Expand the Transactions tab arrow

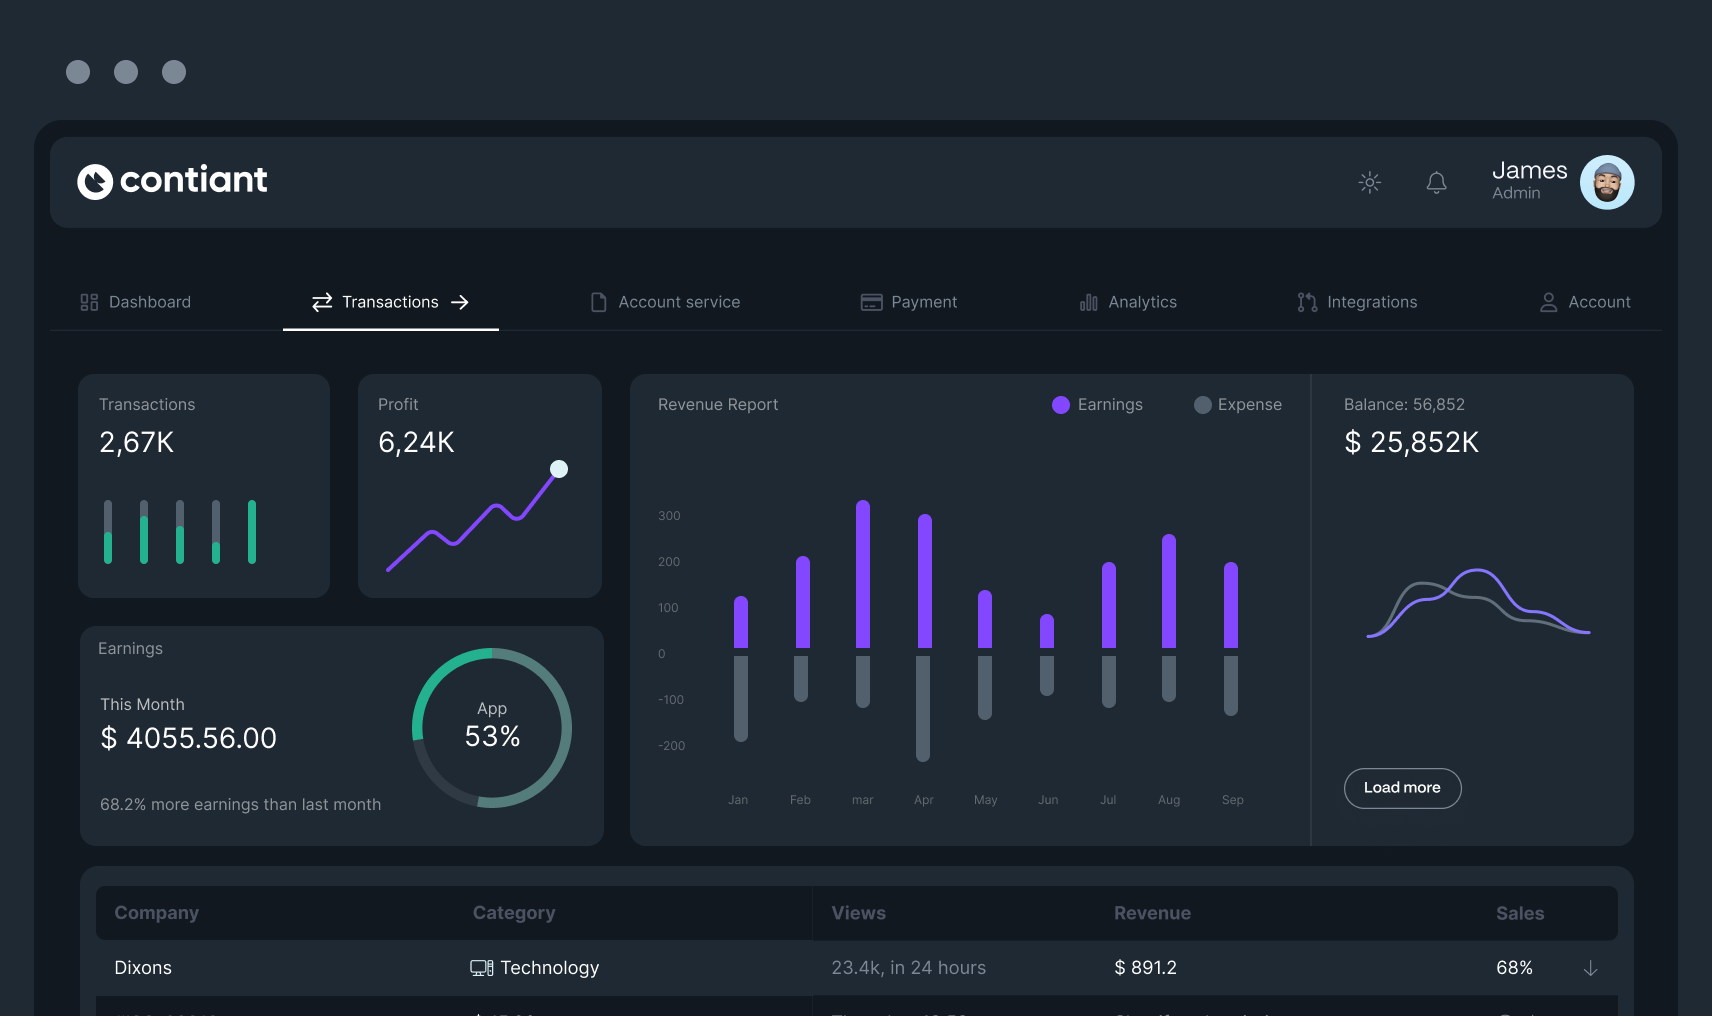coord(460,301)
